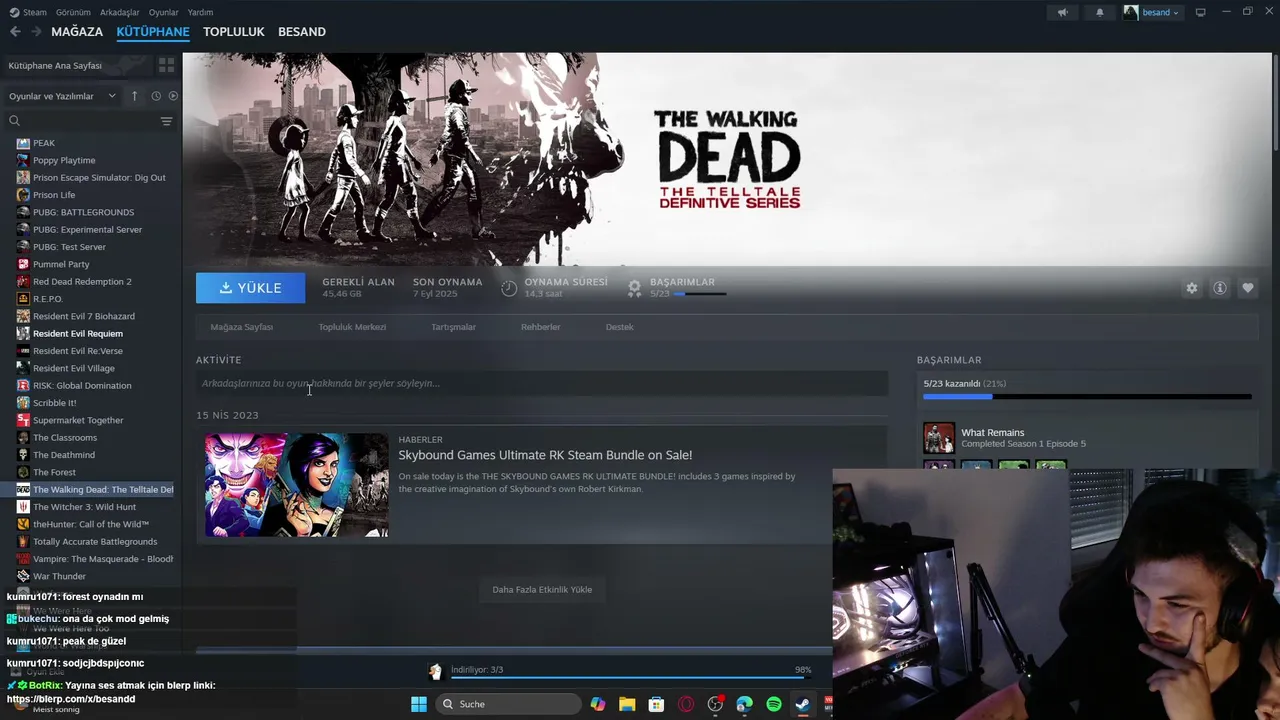The height and width of the screenshot is (720, 1280).
Task: Select War Thunder in library list
Action: click(x=59, y=576)
